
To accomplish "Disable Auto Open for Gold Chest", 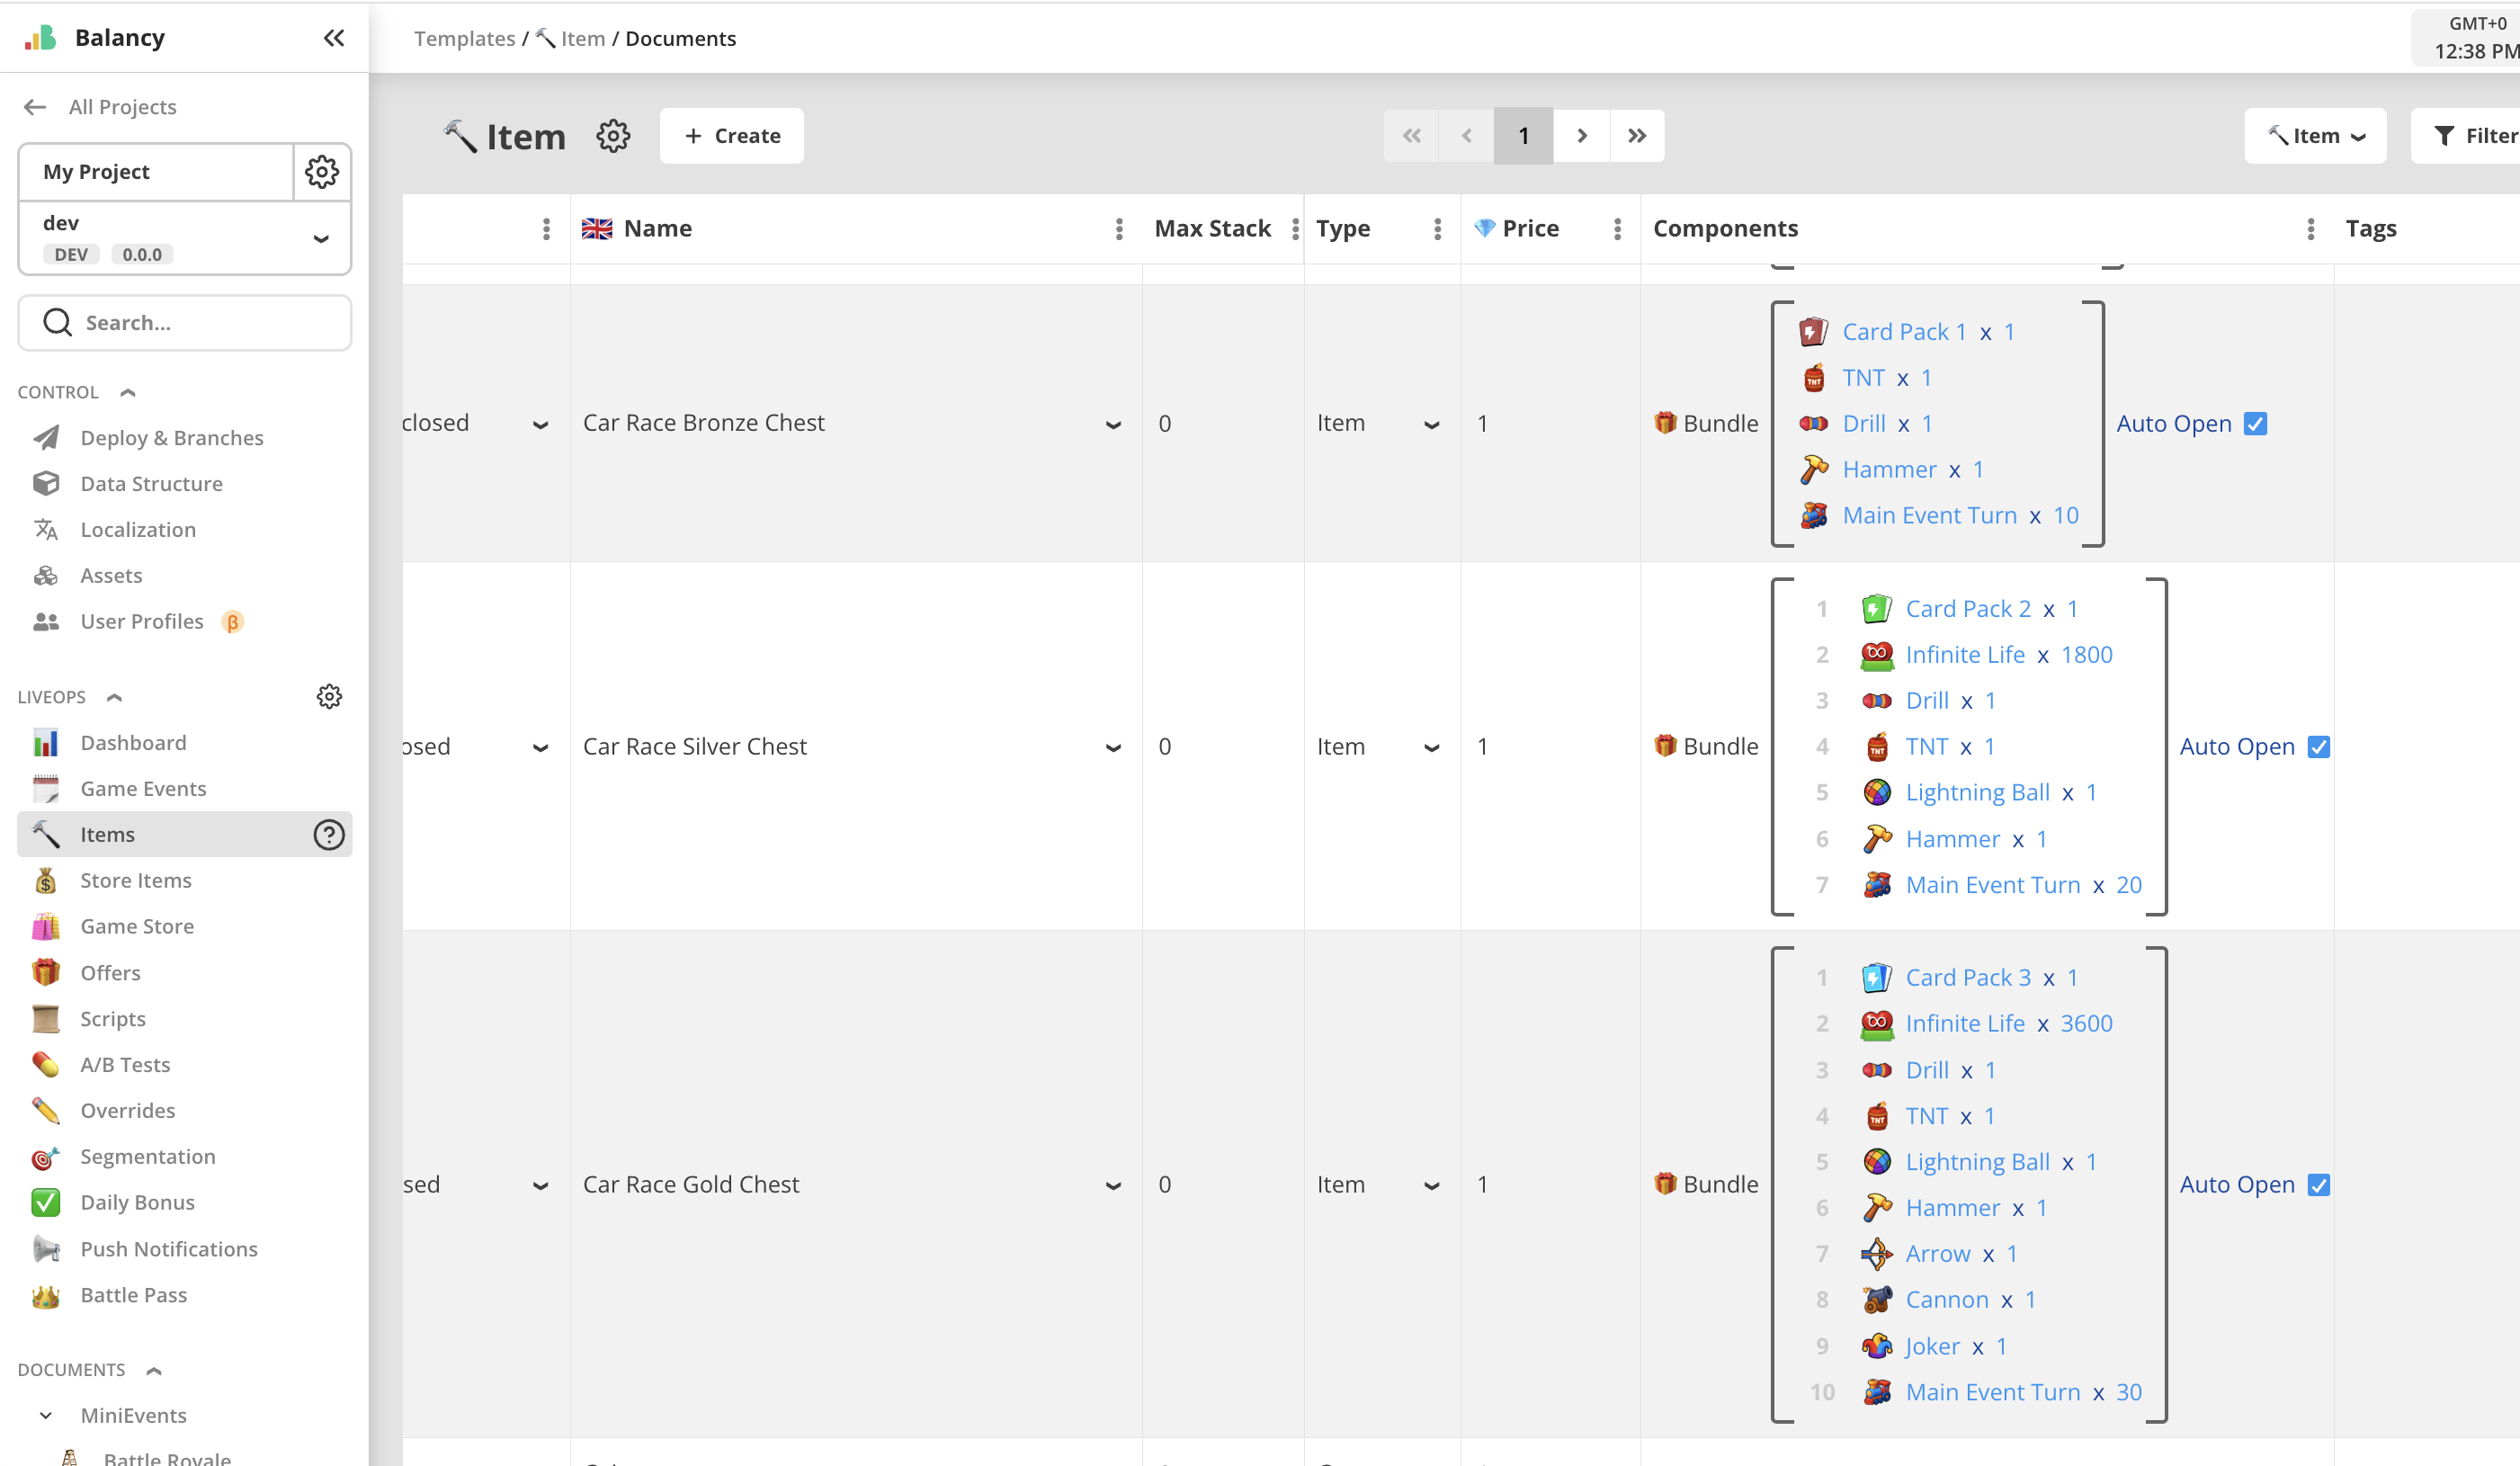I will tap(2318, 1185).
